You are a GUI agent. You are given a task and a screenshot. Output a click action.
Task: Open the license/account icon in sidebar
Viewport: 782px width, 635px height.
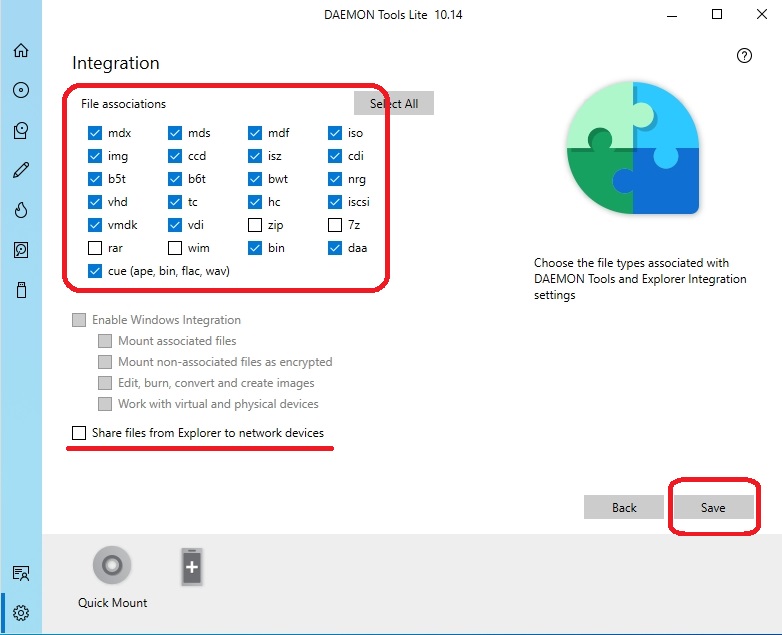[21, 573]
